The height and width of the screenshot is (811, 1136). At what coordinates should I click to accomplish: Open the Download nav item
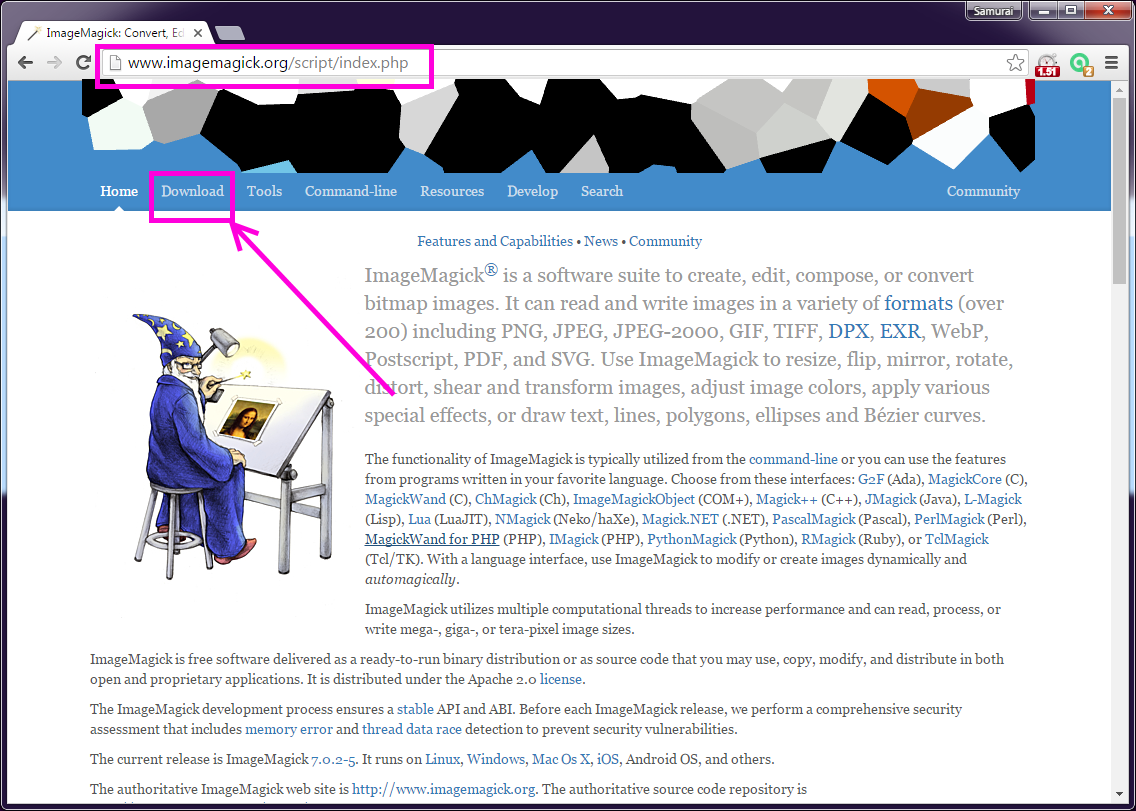click(x=192, y=191)
